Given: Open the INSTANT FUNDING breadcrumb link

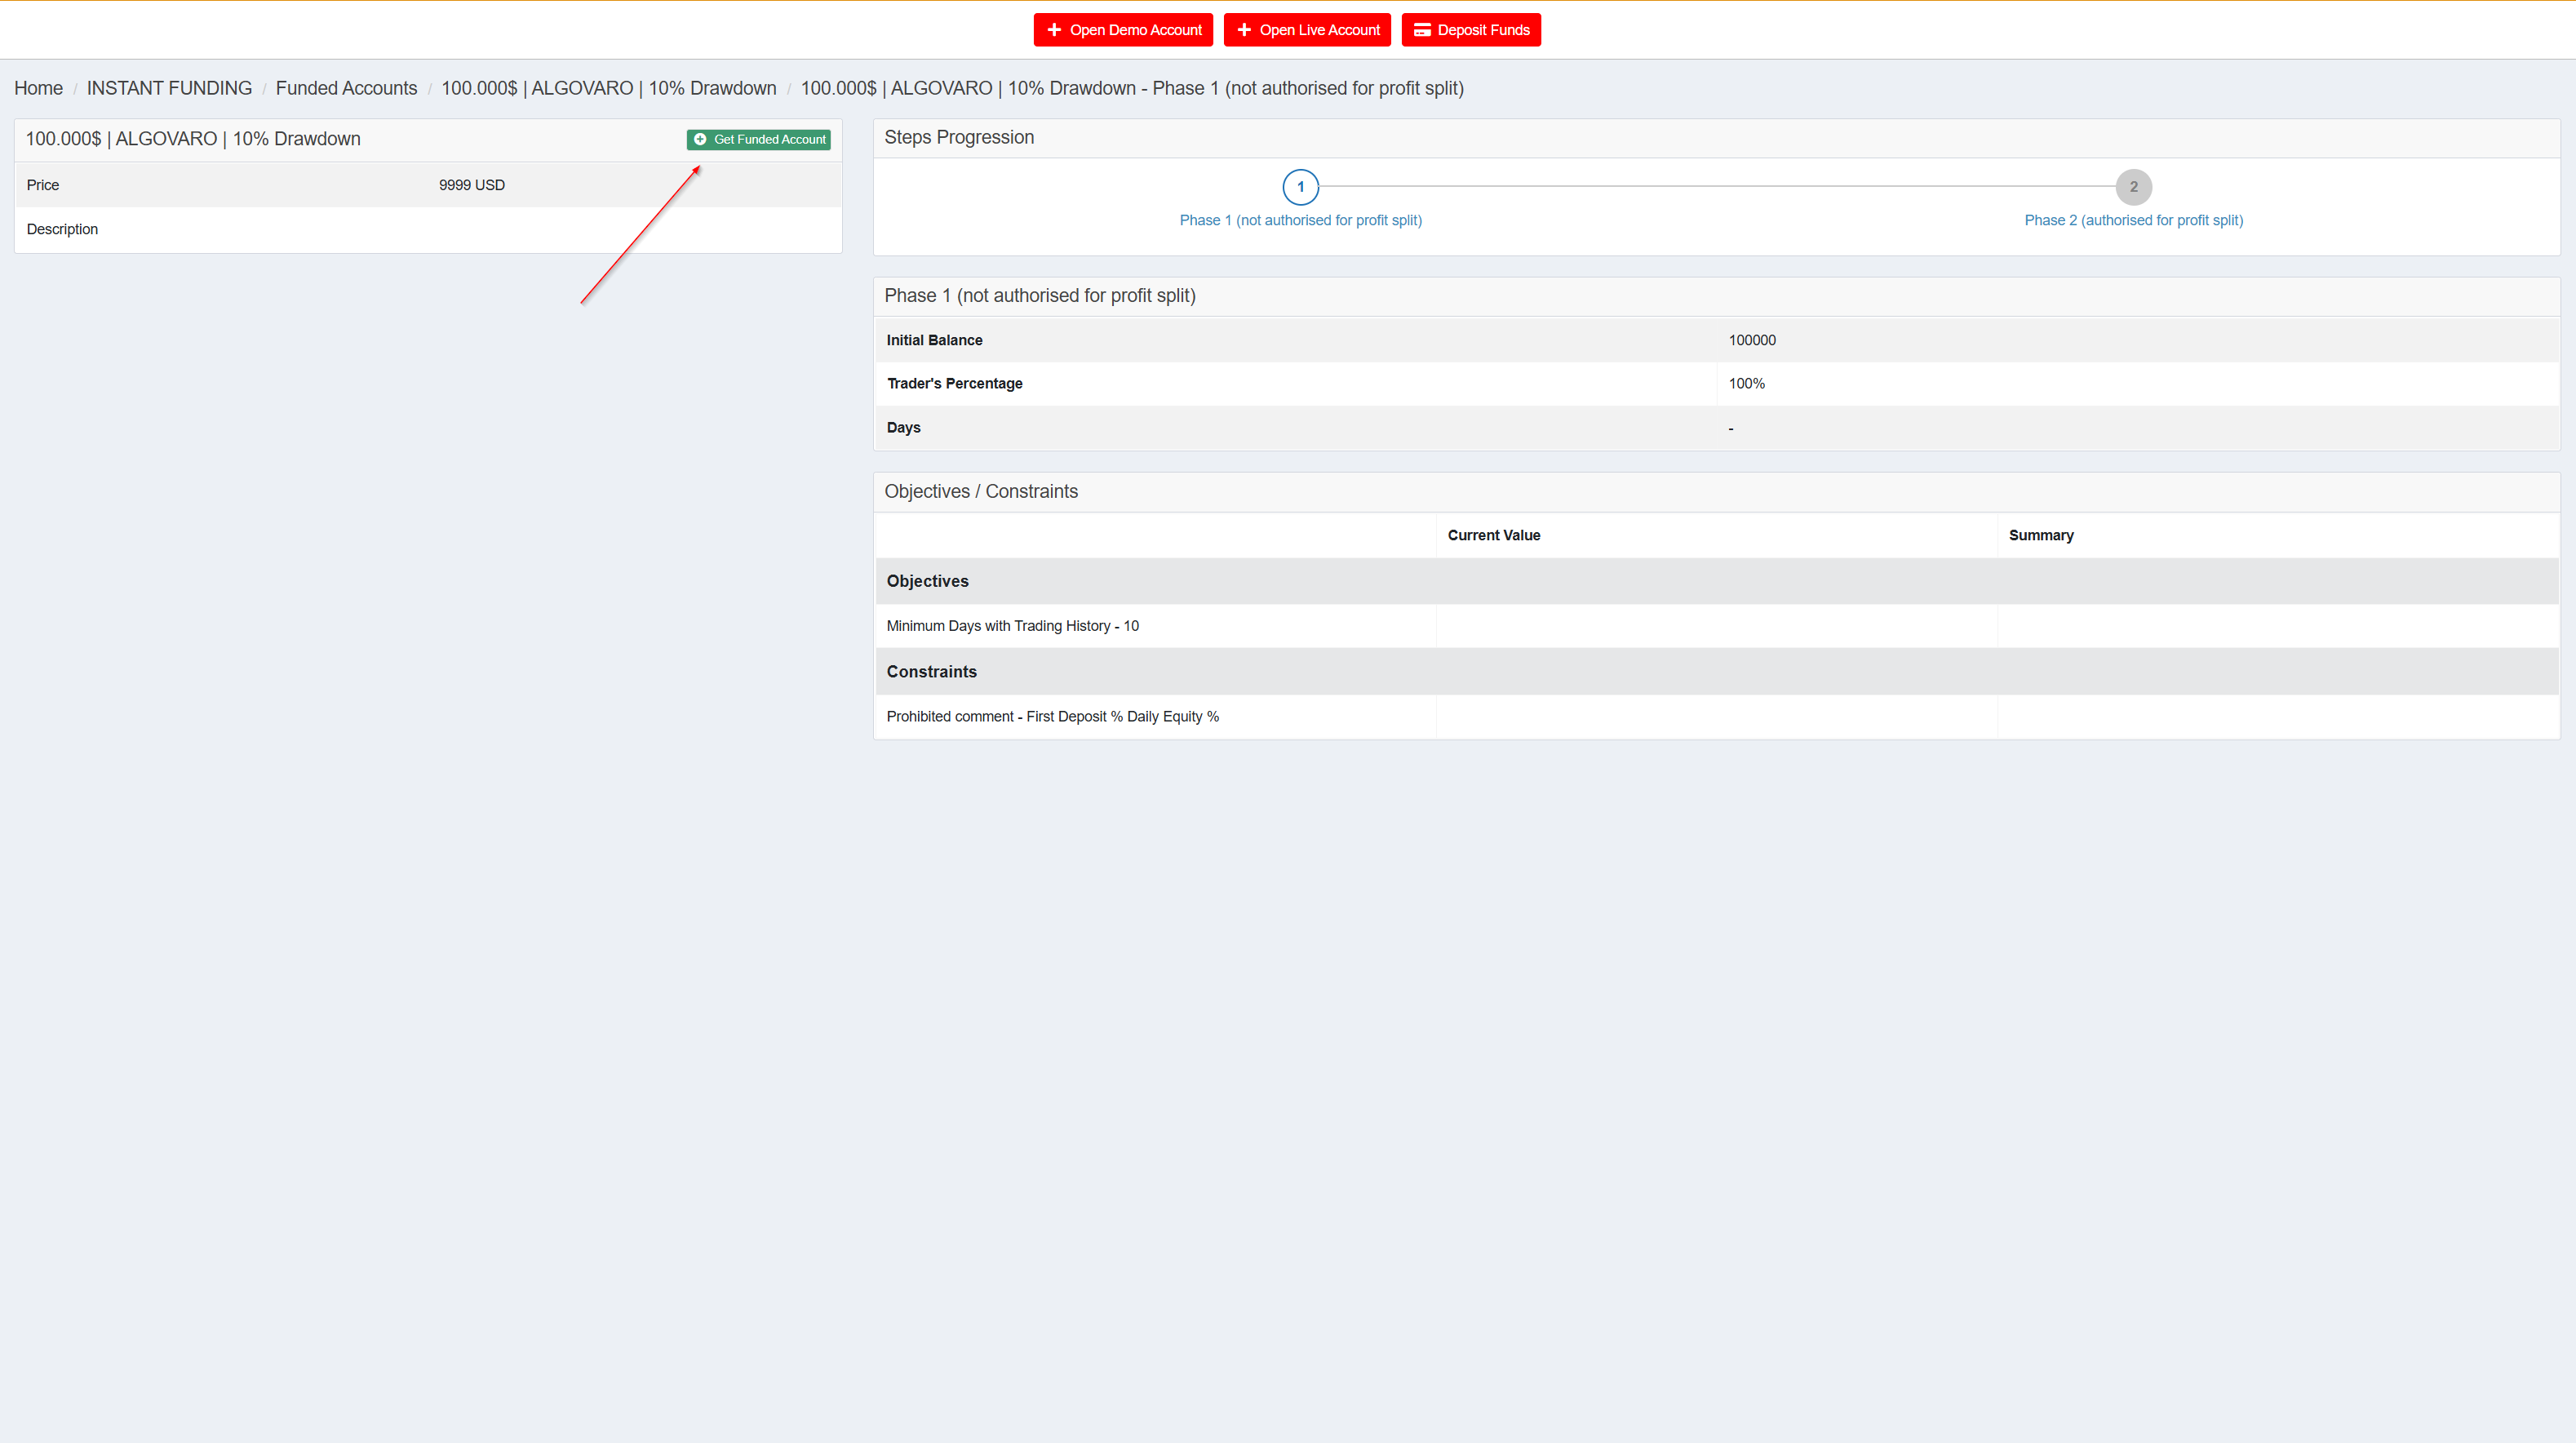Looking at the screenshot, I should [169, 88].
